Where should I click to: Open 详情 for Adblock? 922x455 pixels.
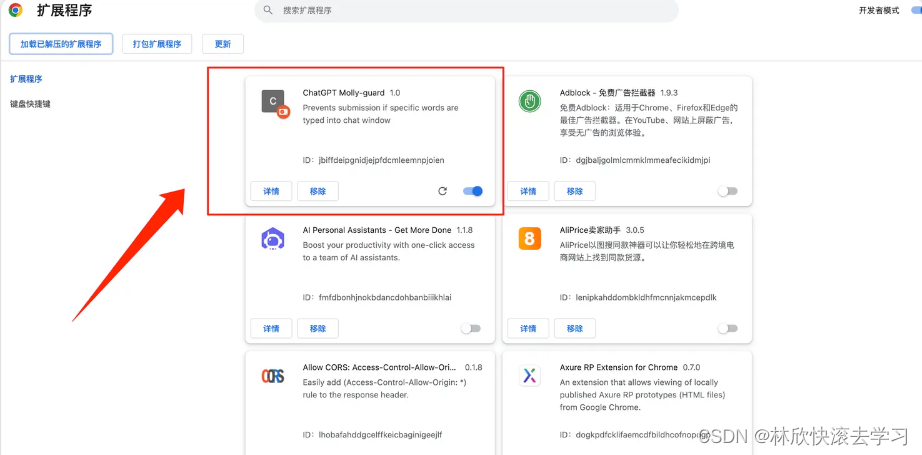(528, 191)
